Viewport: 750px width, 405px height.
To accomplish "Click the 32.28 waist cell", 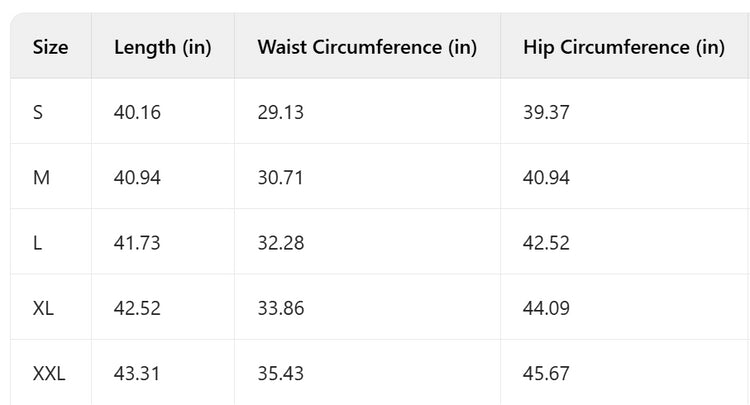I will (x=280, y=243).
